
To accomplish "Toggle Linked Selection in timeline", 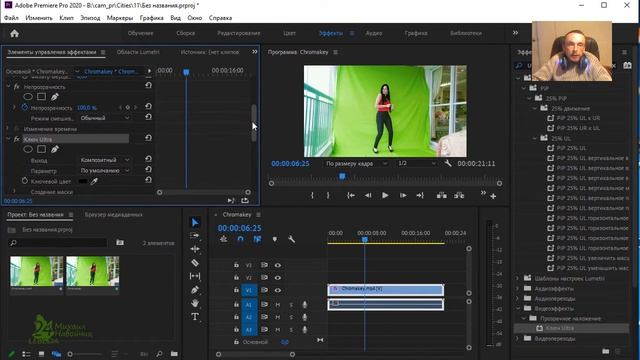I will coord(257,240).
